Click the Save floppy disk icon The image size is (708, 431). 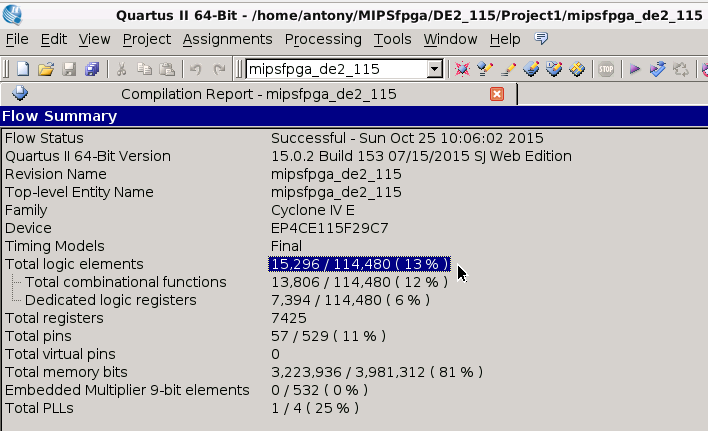pyautogui.click(x=69, y=69)
